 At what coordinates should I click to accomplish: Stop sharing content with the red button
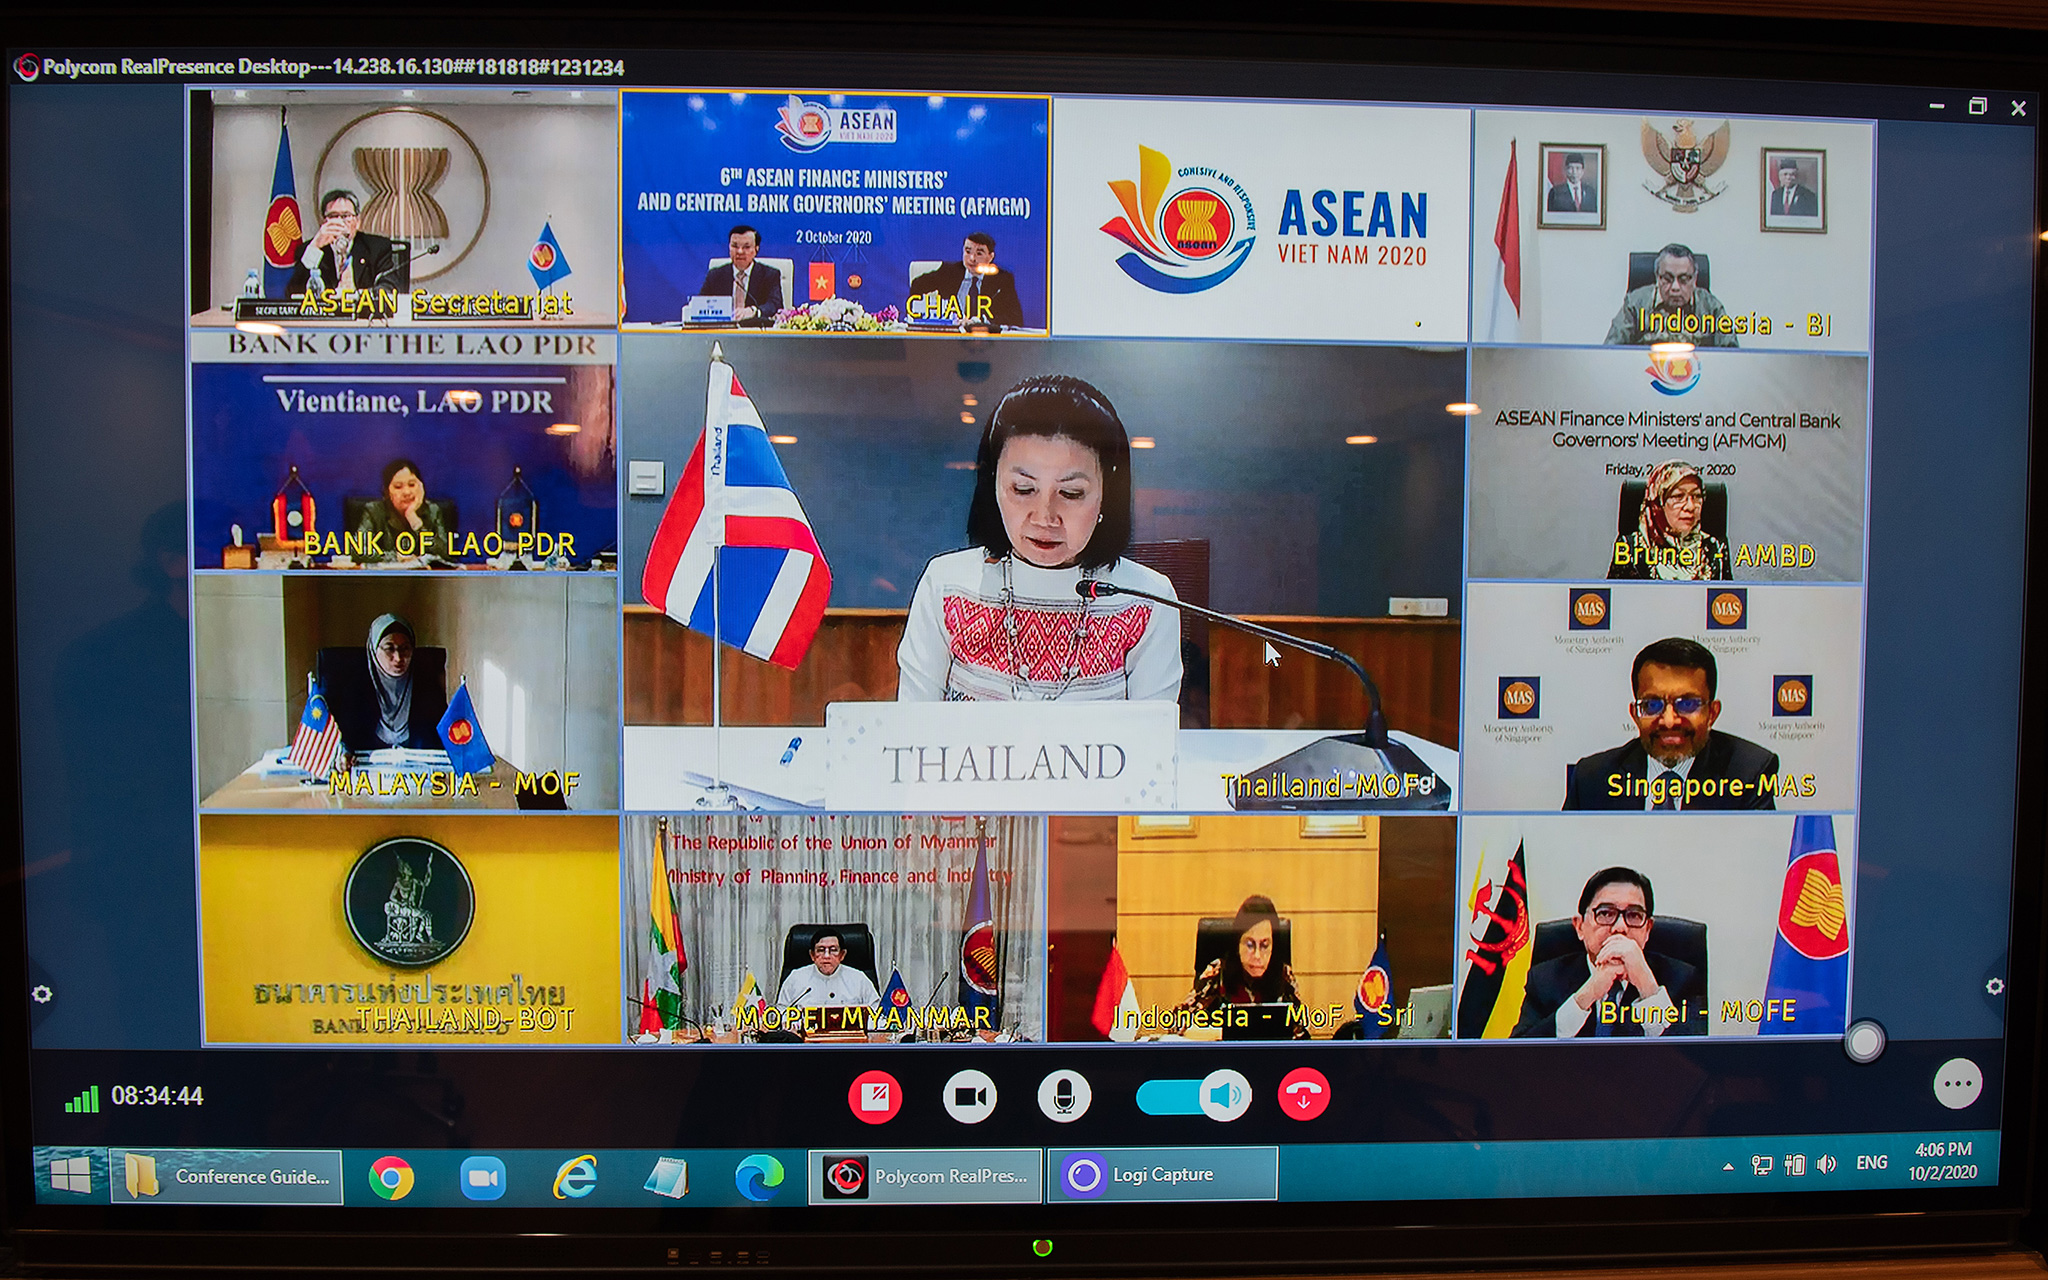point(875,1096)
